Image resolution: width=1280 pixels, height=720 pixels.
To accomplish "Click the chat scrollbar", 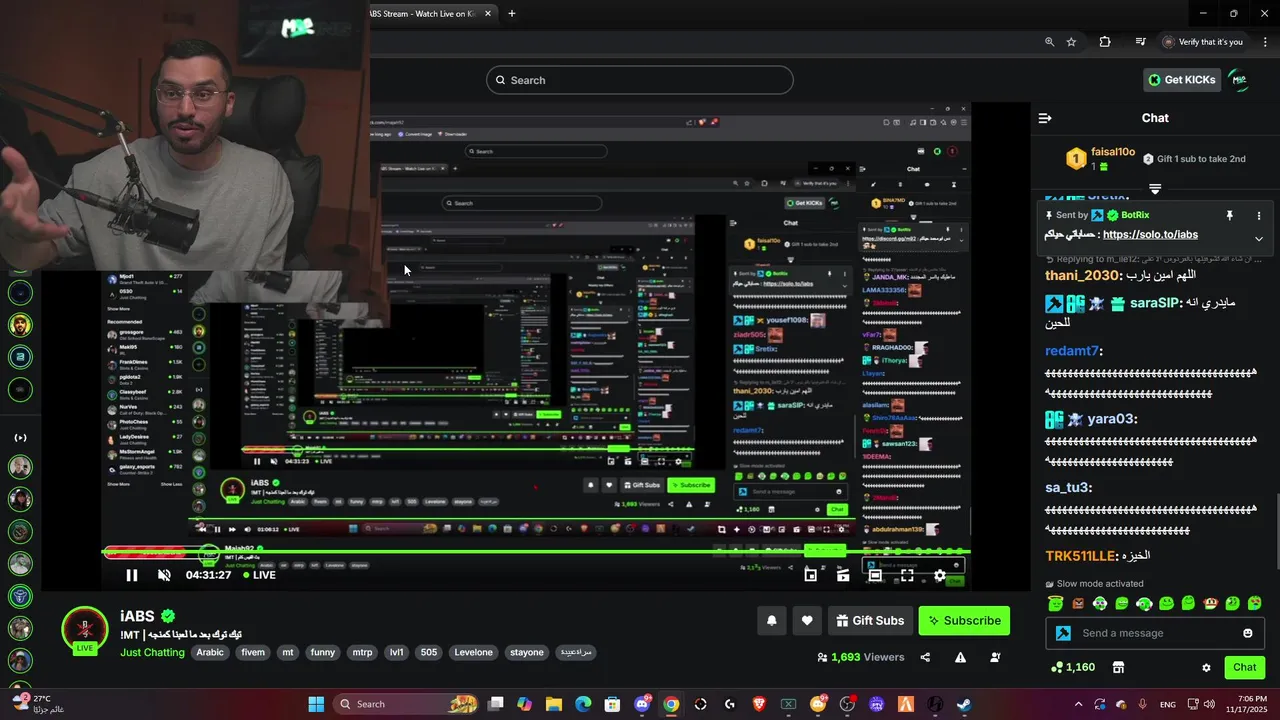I will click(1276, 530).
